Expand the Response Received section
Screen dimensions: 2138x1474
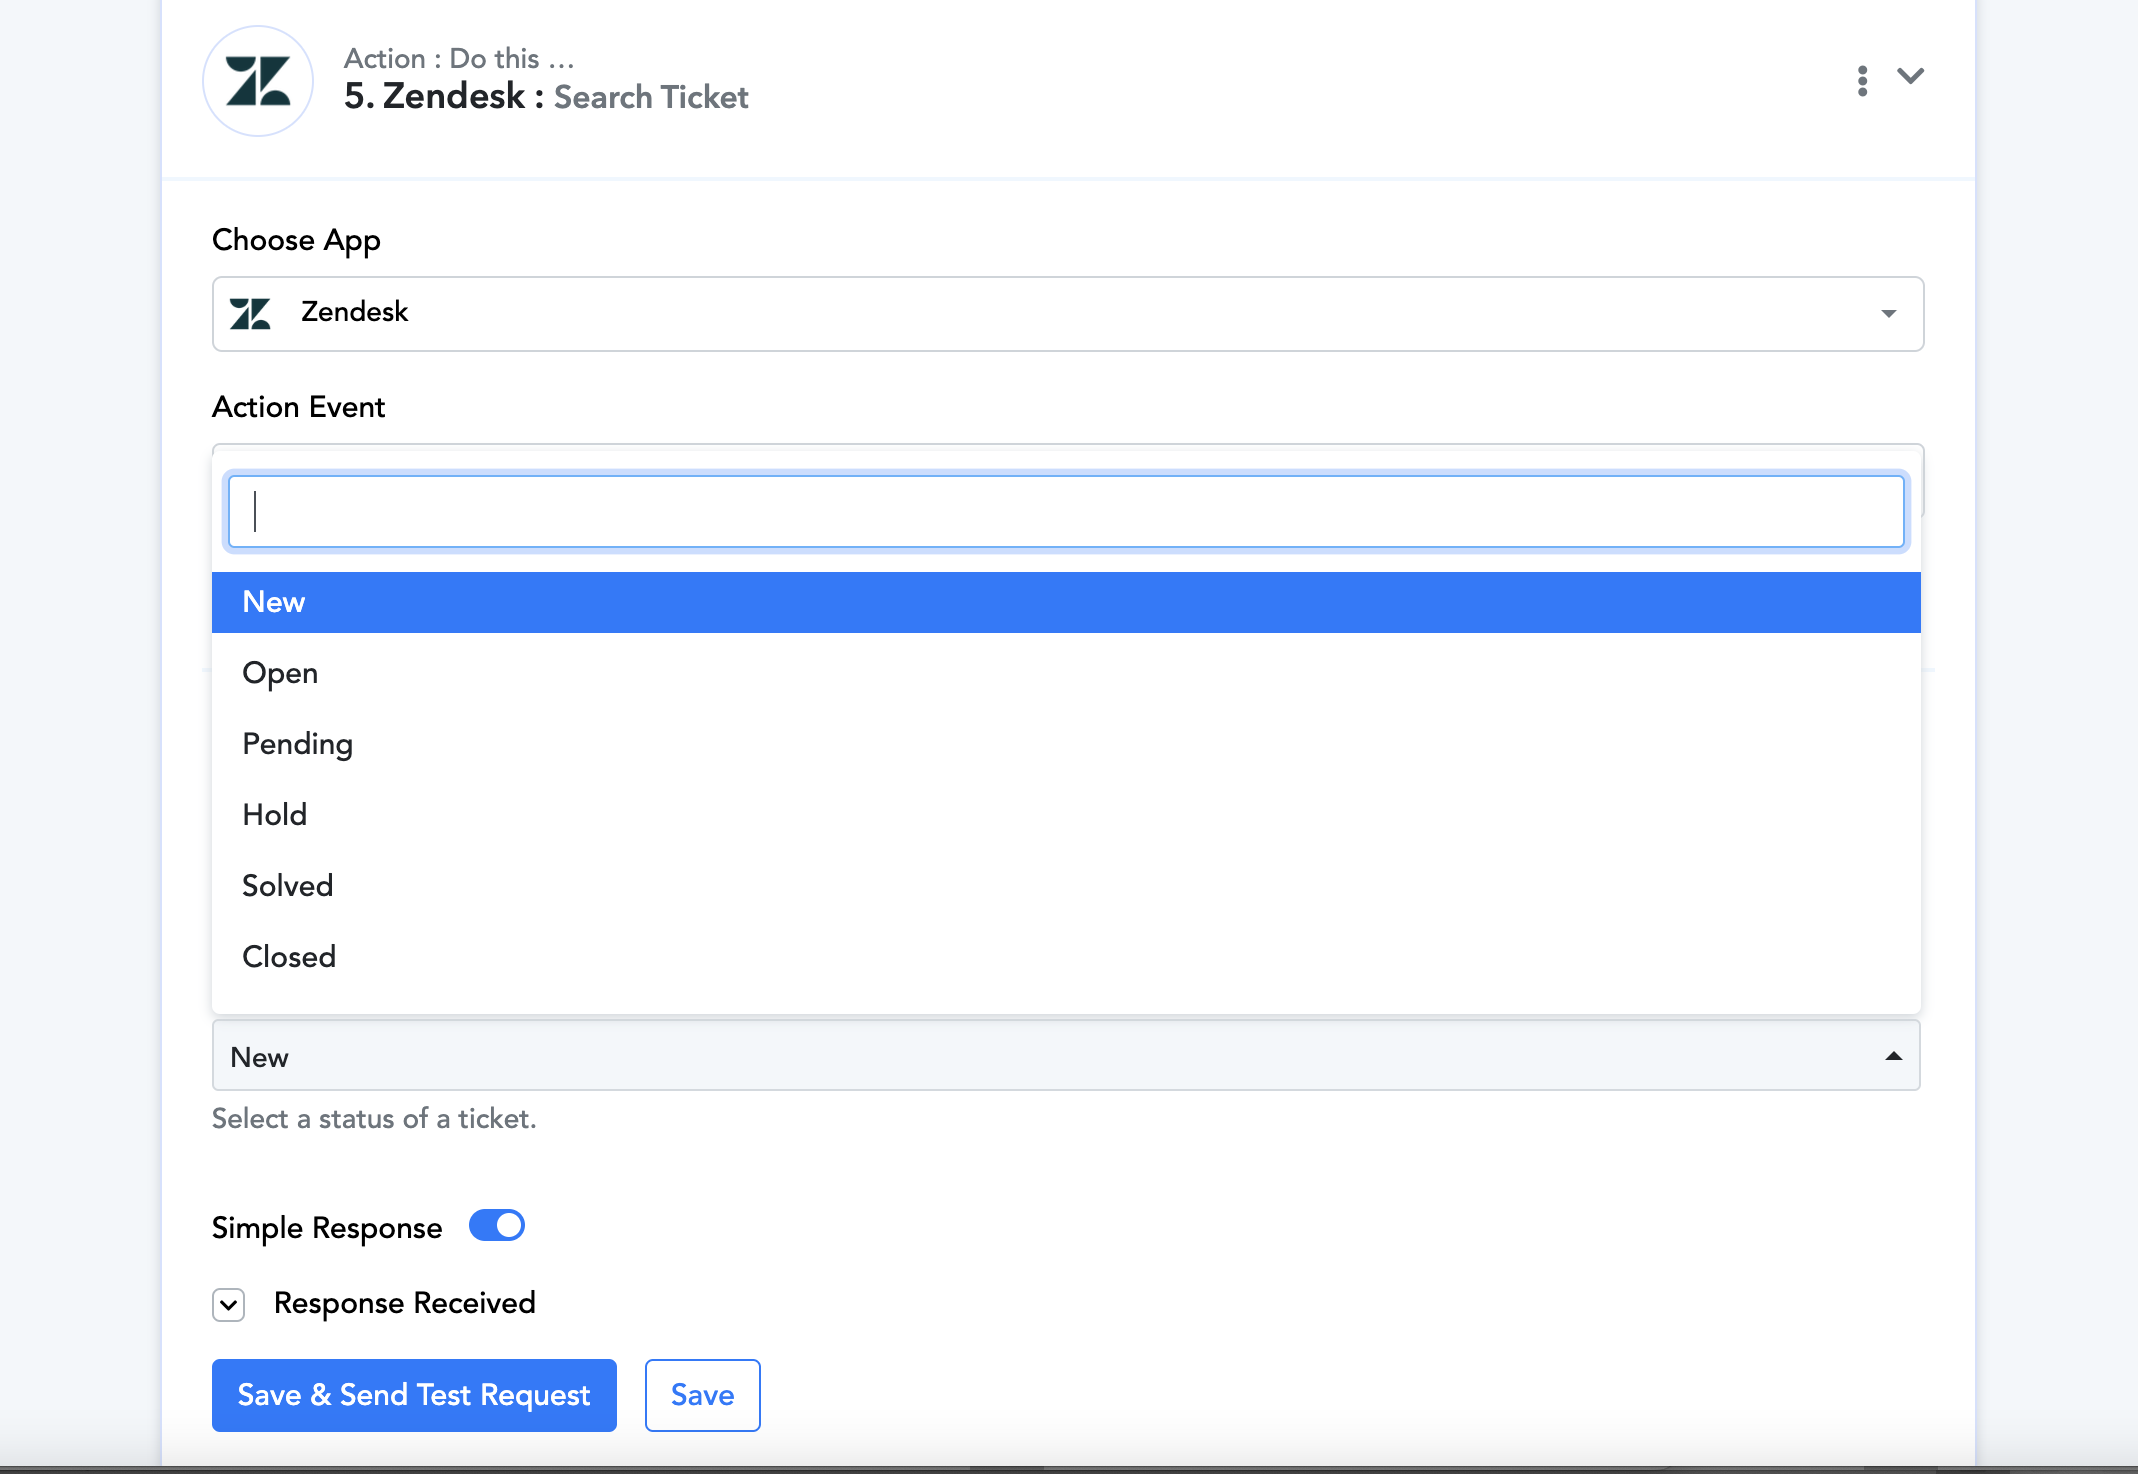click(228, 1305)
